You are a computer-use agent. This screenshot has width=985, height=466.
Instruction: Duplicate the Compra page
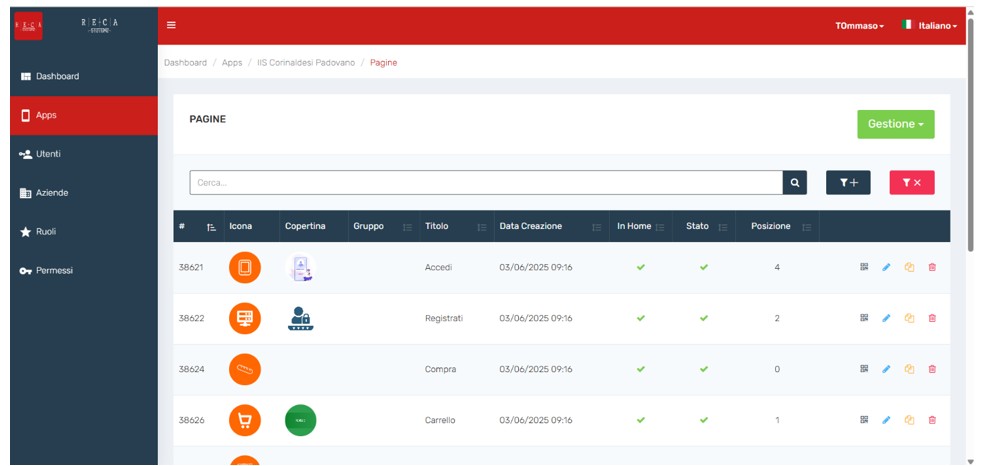pos(909,369)
